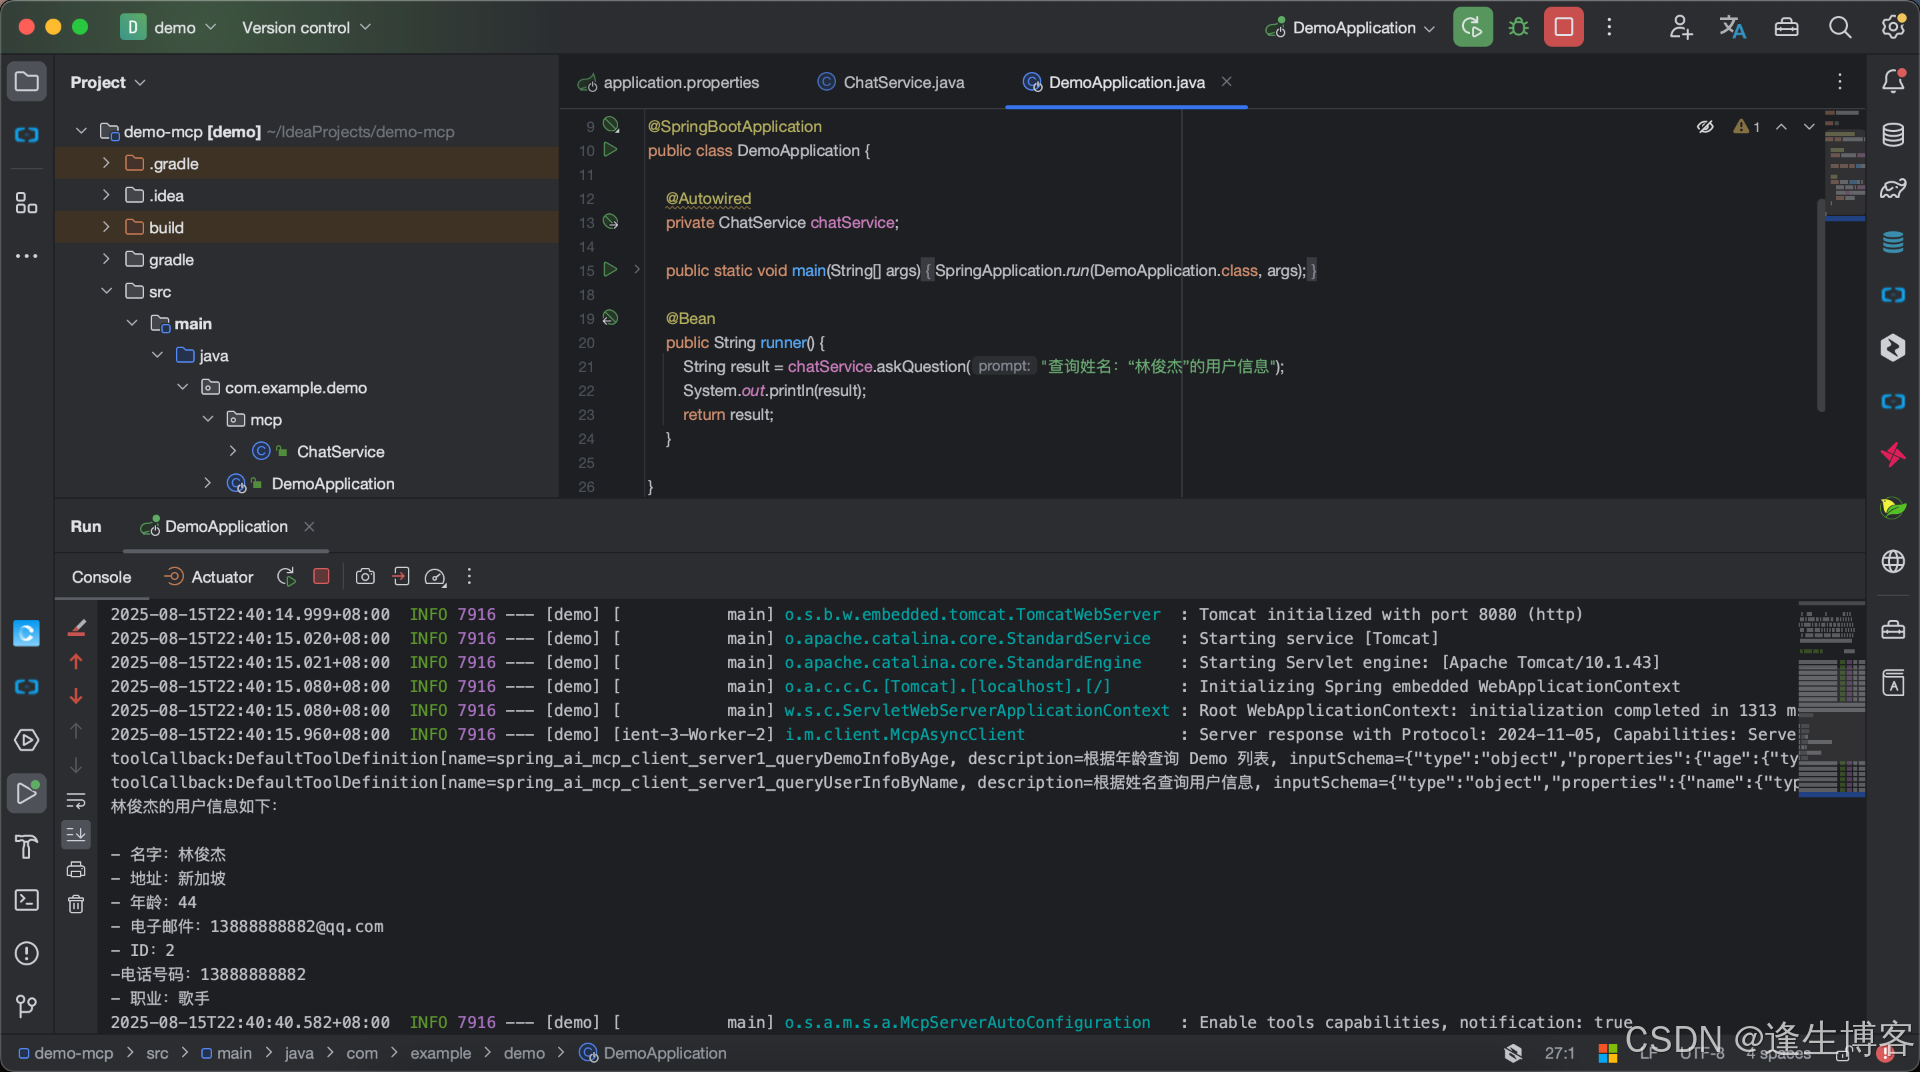Viewport: 1920px width, 1072px height.
Task: Open the Gradle elephant tool window
Action: coord(1893,188)
